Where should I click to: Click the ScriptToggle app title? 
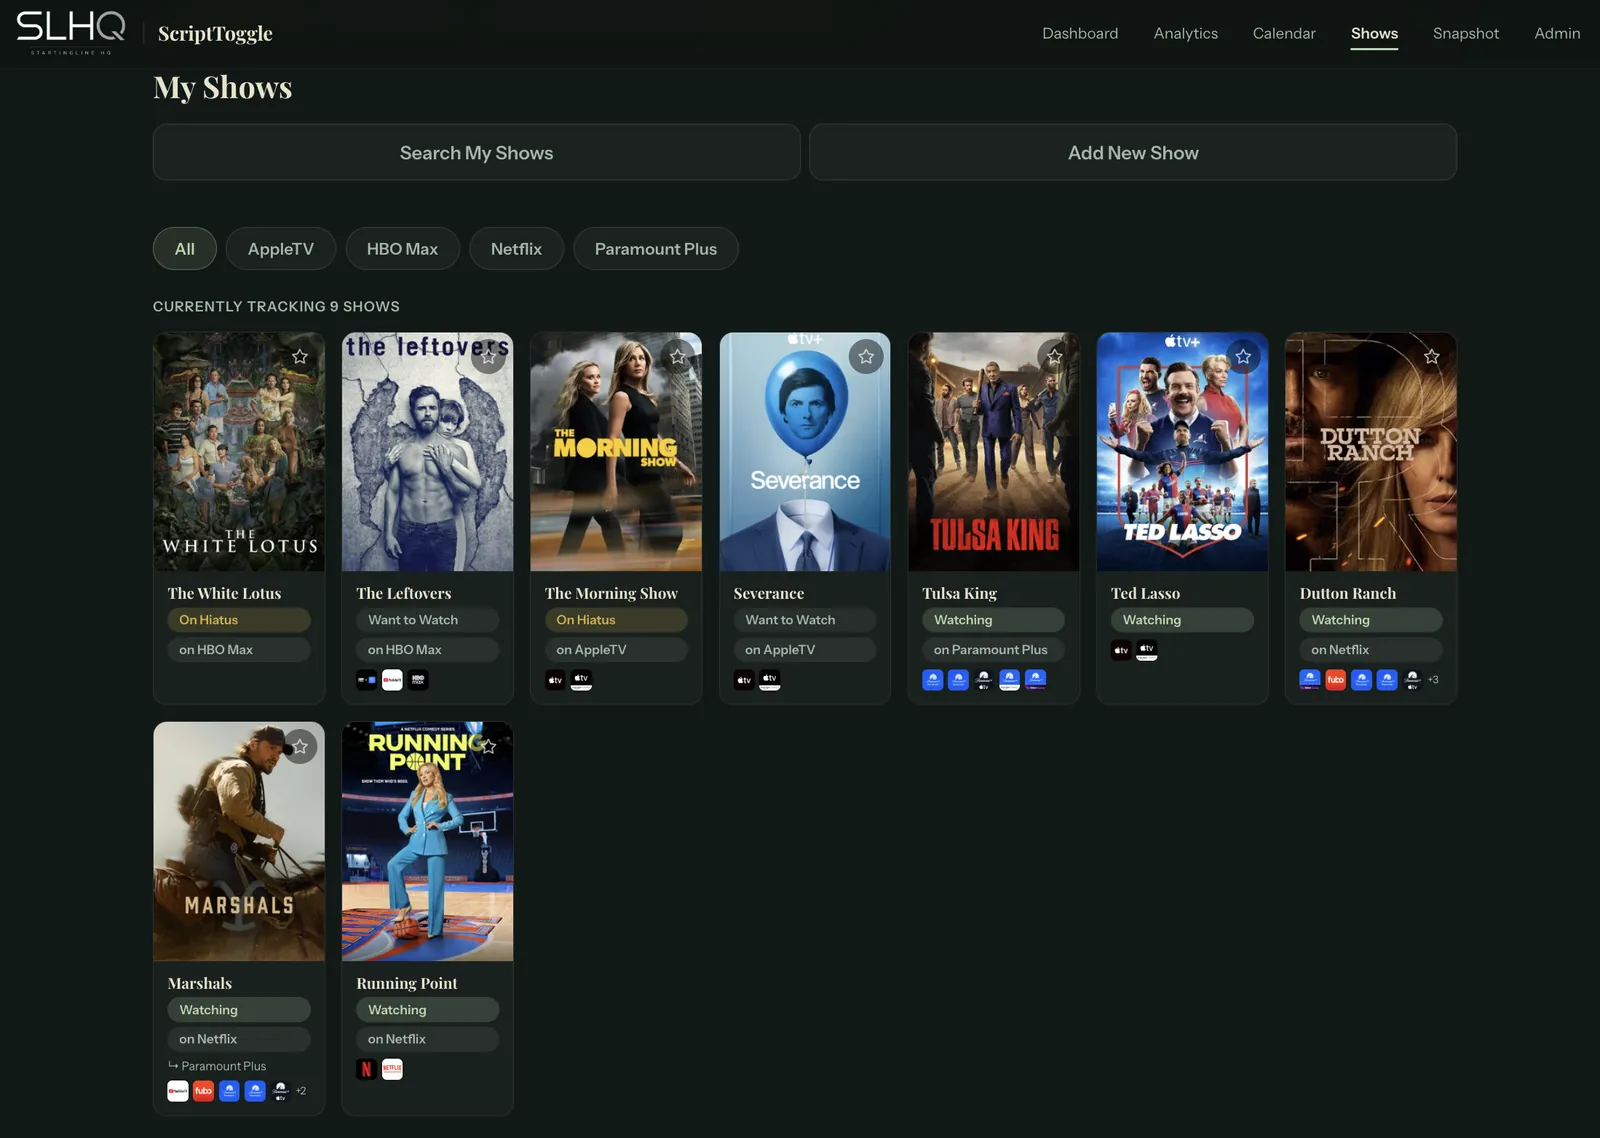coord(215,34)
